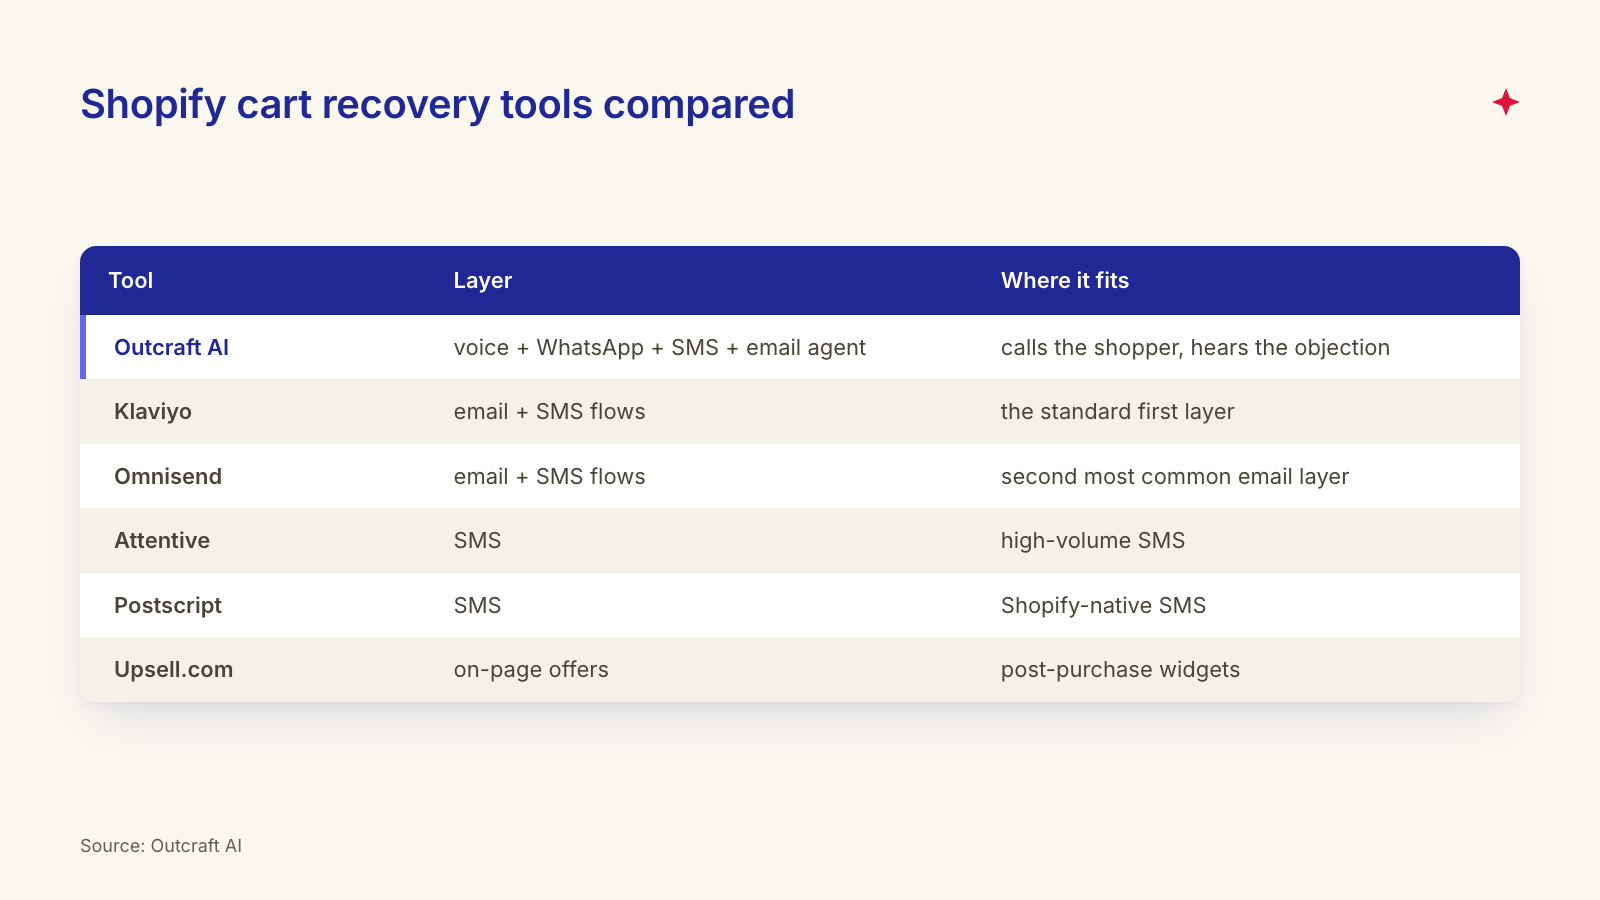Select the 'Klaviyo' tool cell
The height and width of the screenshot is (900, 1600).
point(153,412)
